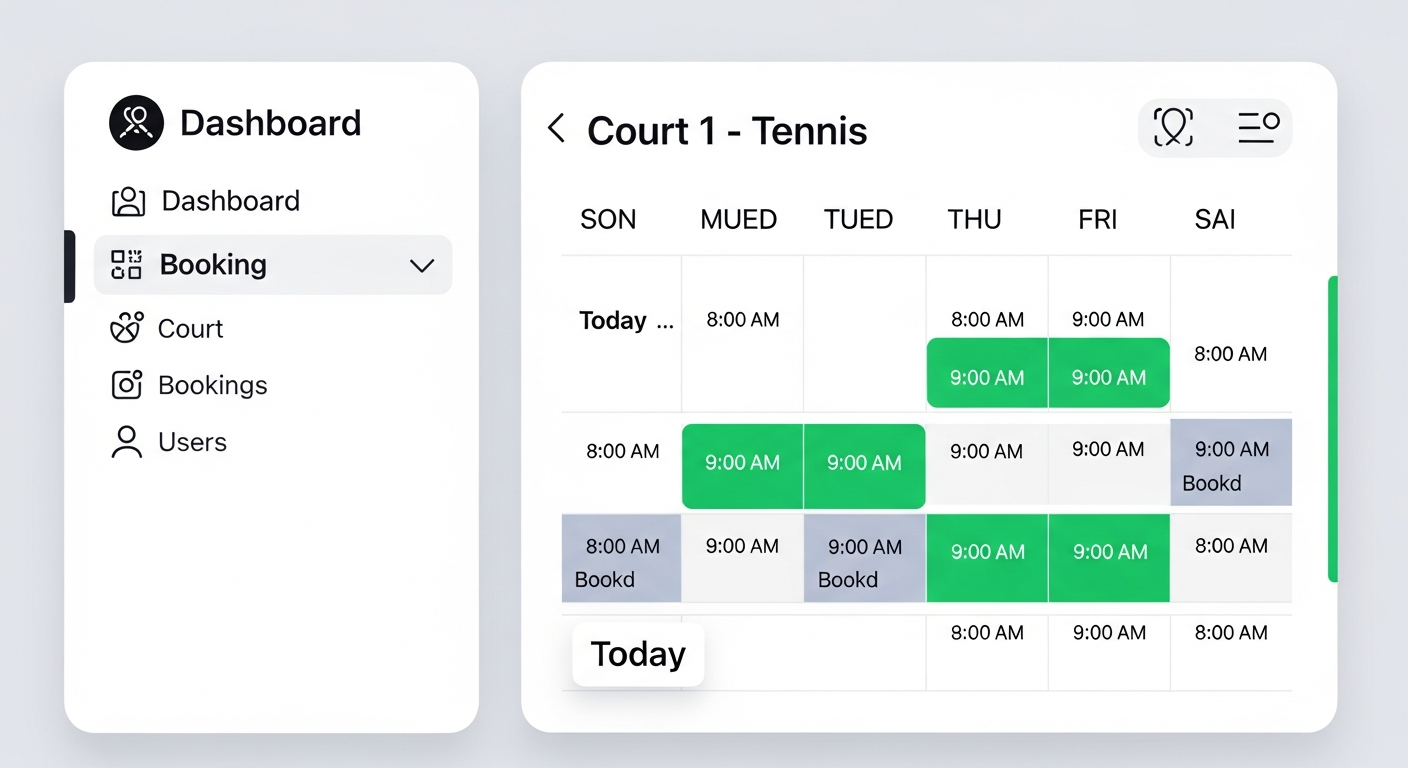
Task: Select green 9:00 AM slot under MUED
Action: (x=742, y=465)
